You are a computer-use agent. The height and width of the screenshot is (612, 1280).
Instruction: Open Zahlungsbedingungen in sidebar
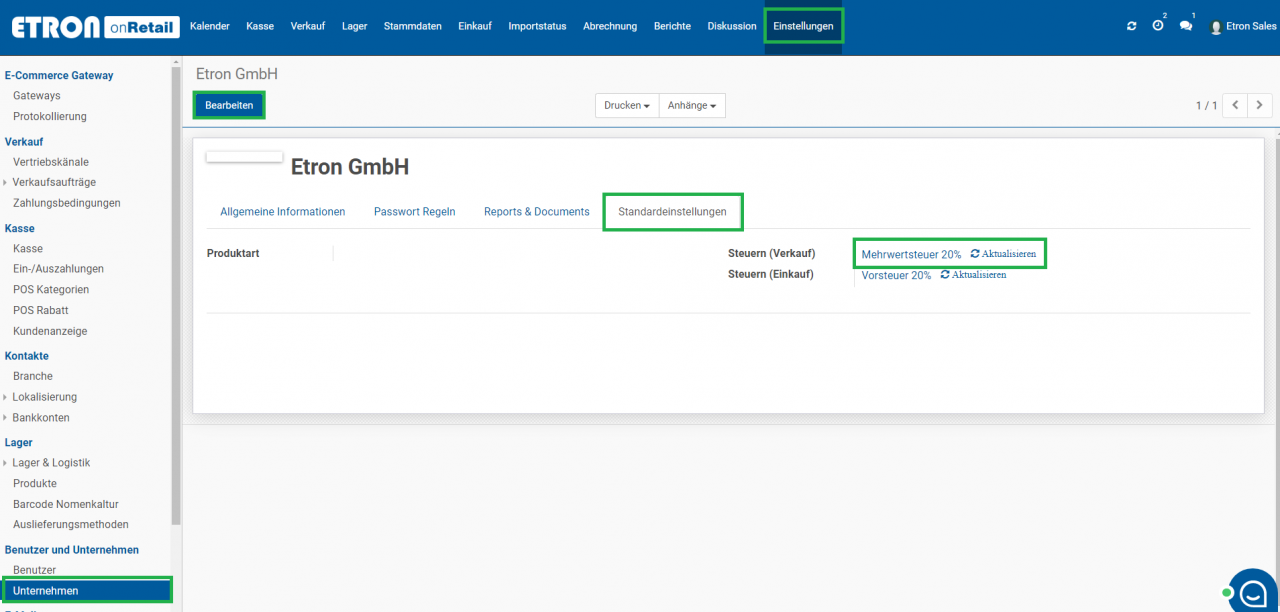[67, 203]
